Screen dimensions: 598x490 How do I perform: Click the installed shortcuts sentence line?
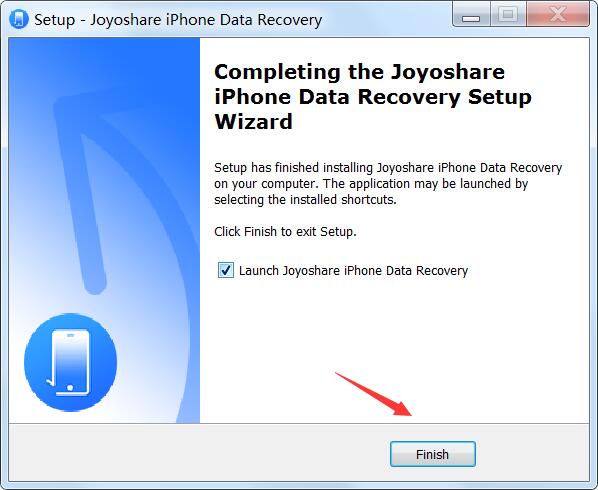coord(305,199)
